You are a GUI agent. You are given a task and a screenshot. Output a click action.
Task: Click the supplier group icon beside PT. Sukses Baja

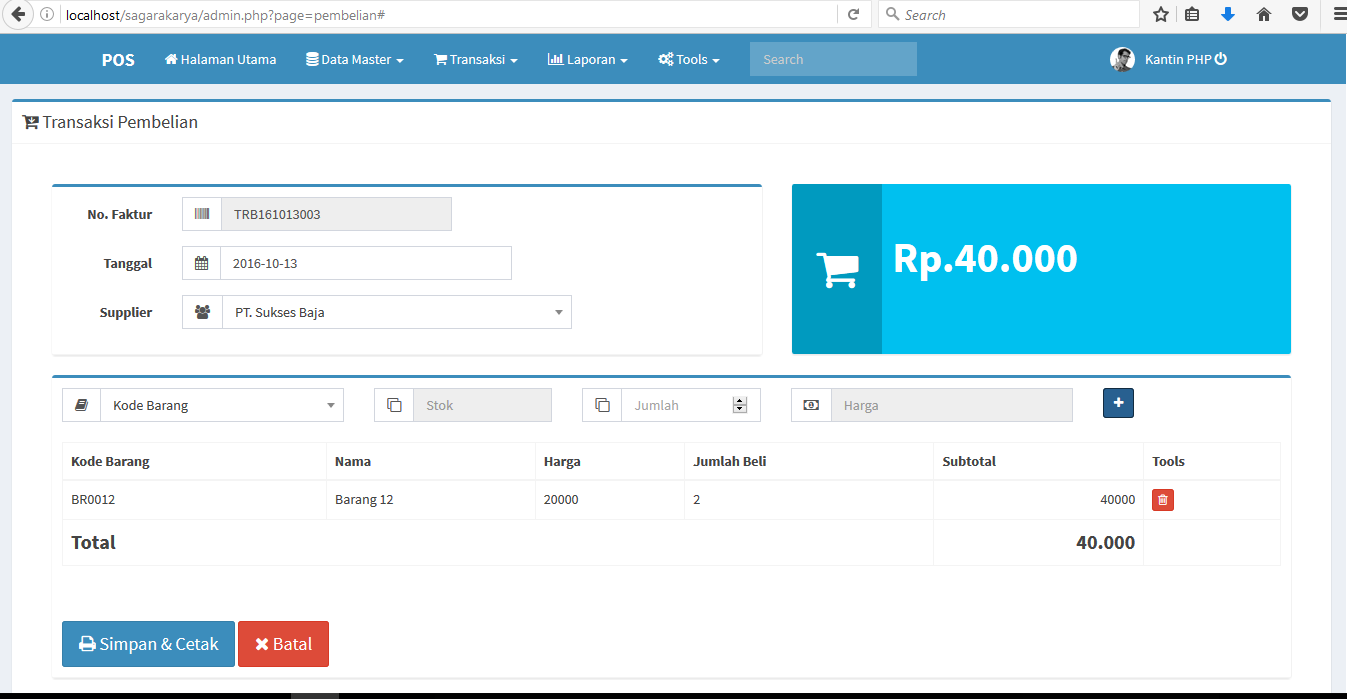tap(201, 311)
